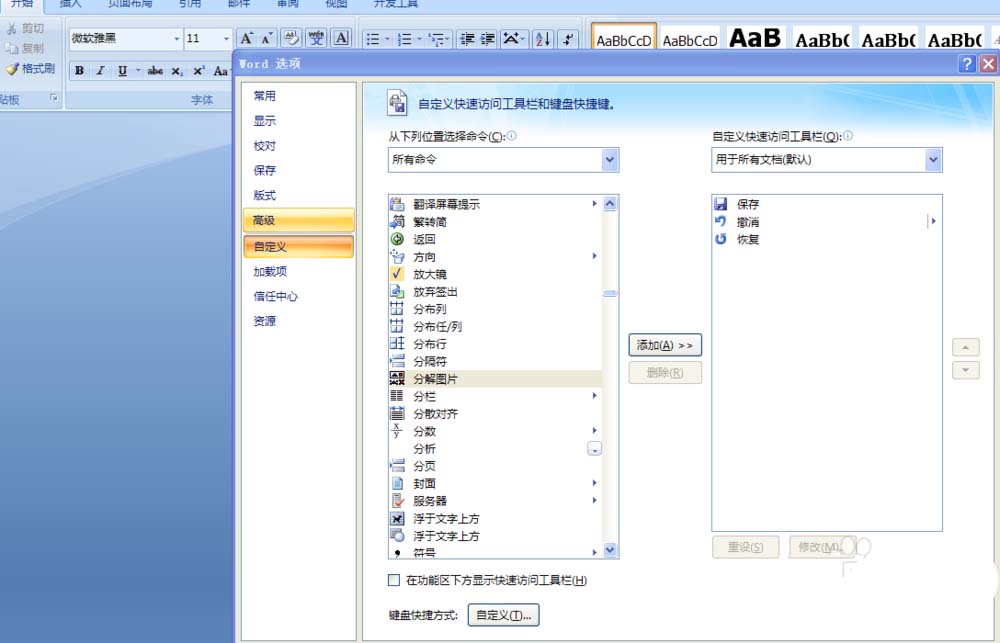Click the 重设(S) button
This screenshot has height=643, width=1000.
point(746,547)
